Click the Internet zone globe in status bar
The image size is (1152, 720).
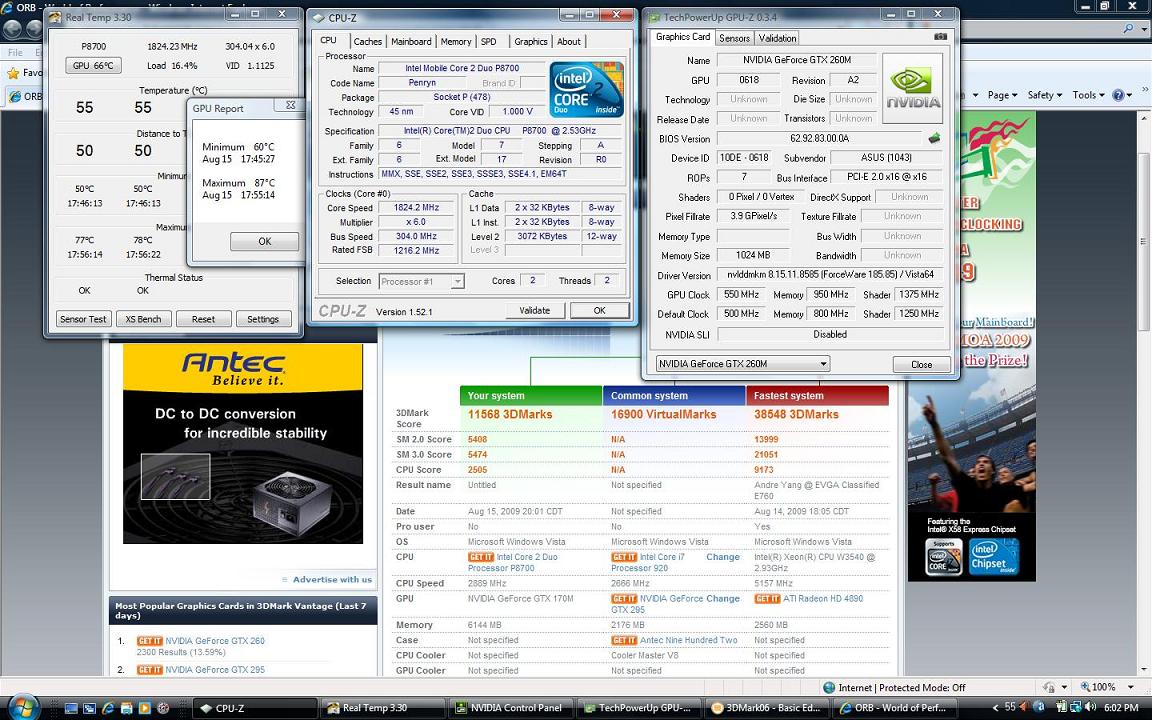tap(829, 688)
